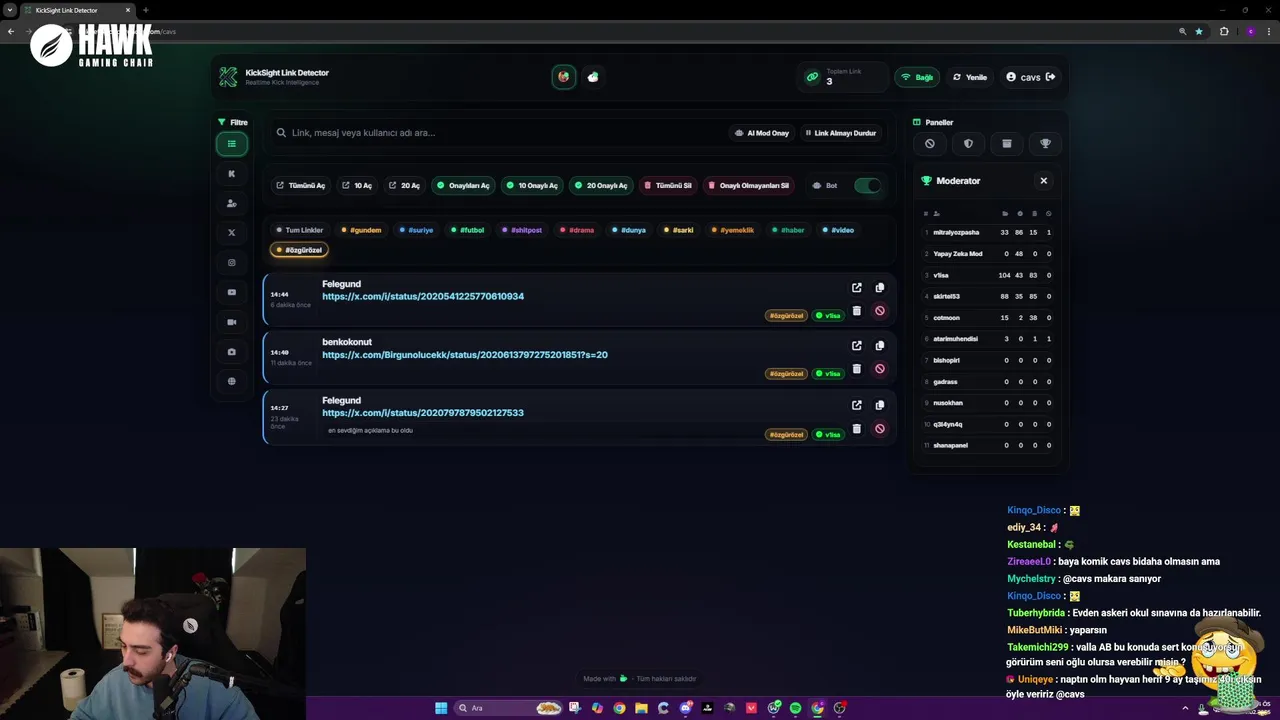The width and height of the screenshot is (1280, 720).
Task: Select the #drama tag filter
Action: (x=577, y=230)
